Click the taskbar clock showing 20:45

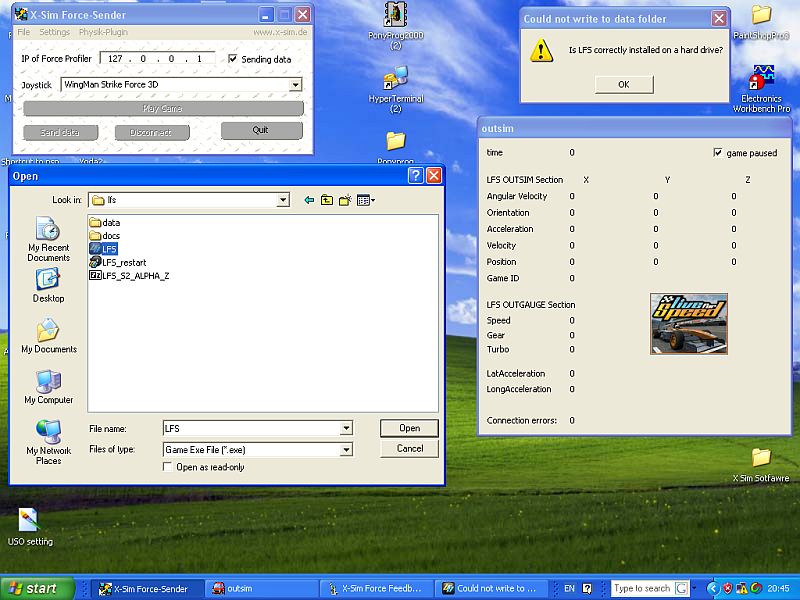tap(778, 588)
